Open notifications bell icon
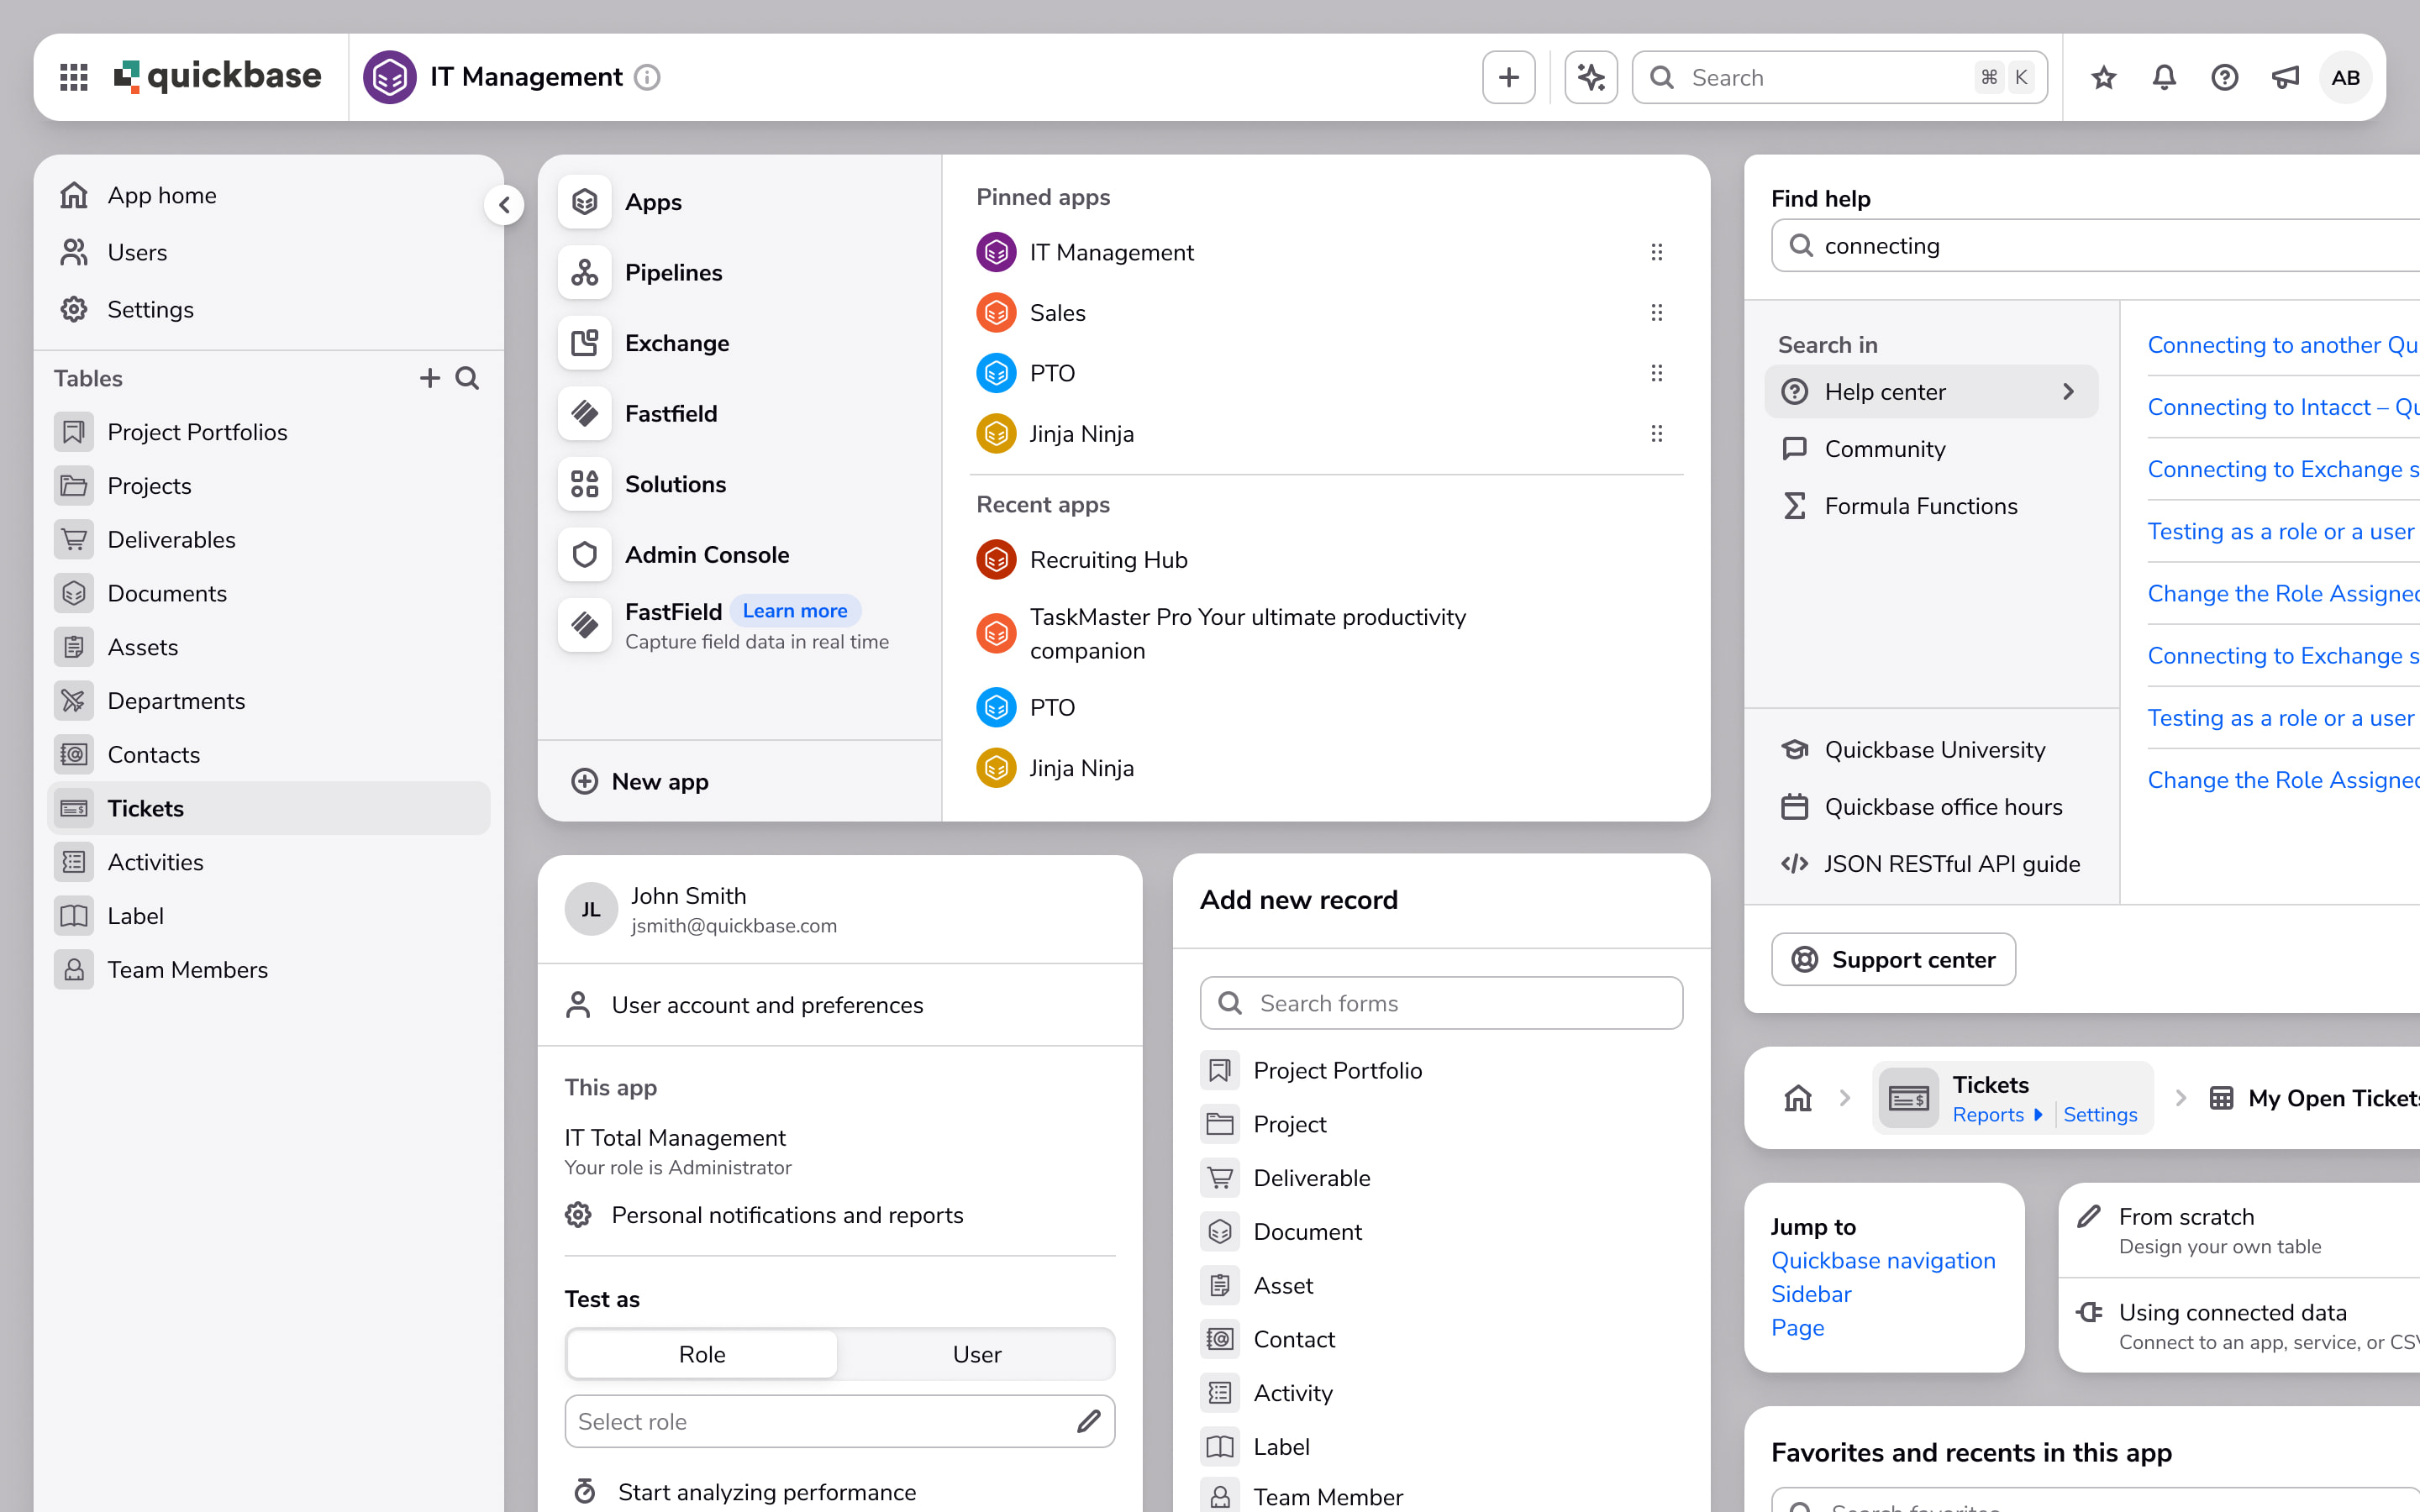This screenshot has width=2420, height=1512. (x=2164, y=77)
